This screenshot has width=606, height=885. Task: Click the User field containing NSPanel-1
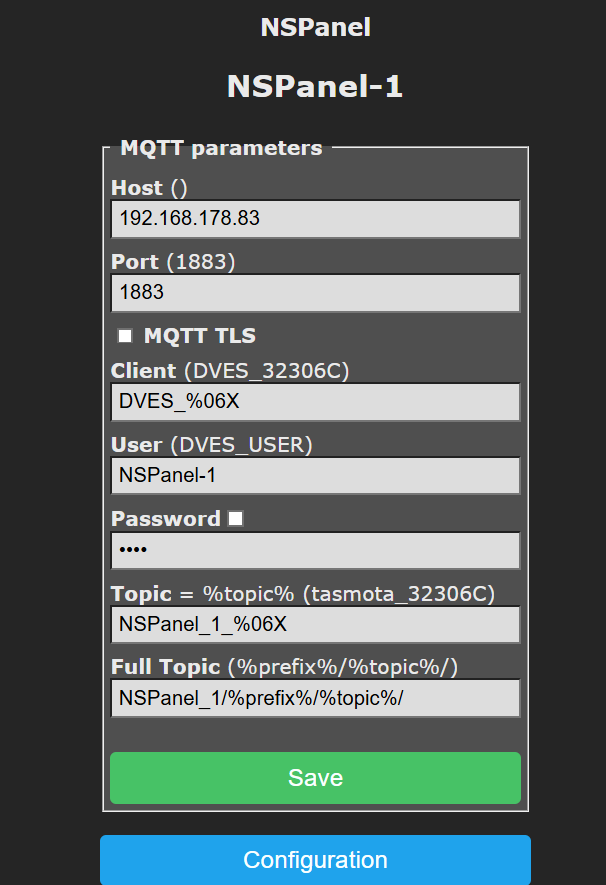(x=315, y=475)
